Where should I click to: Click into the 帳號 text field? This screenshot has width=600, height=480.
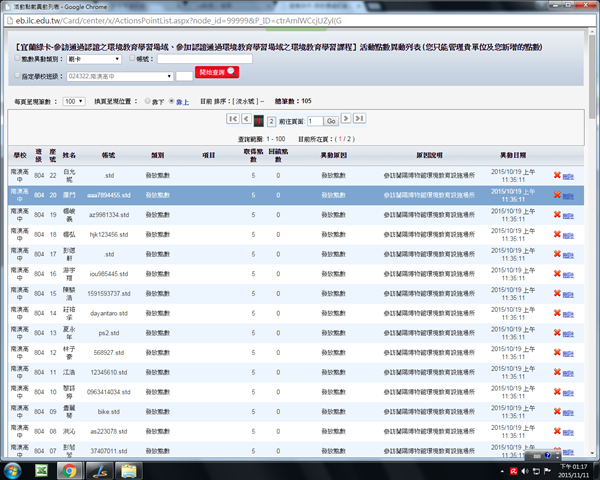pyautogui.click(x=205, y=59)
